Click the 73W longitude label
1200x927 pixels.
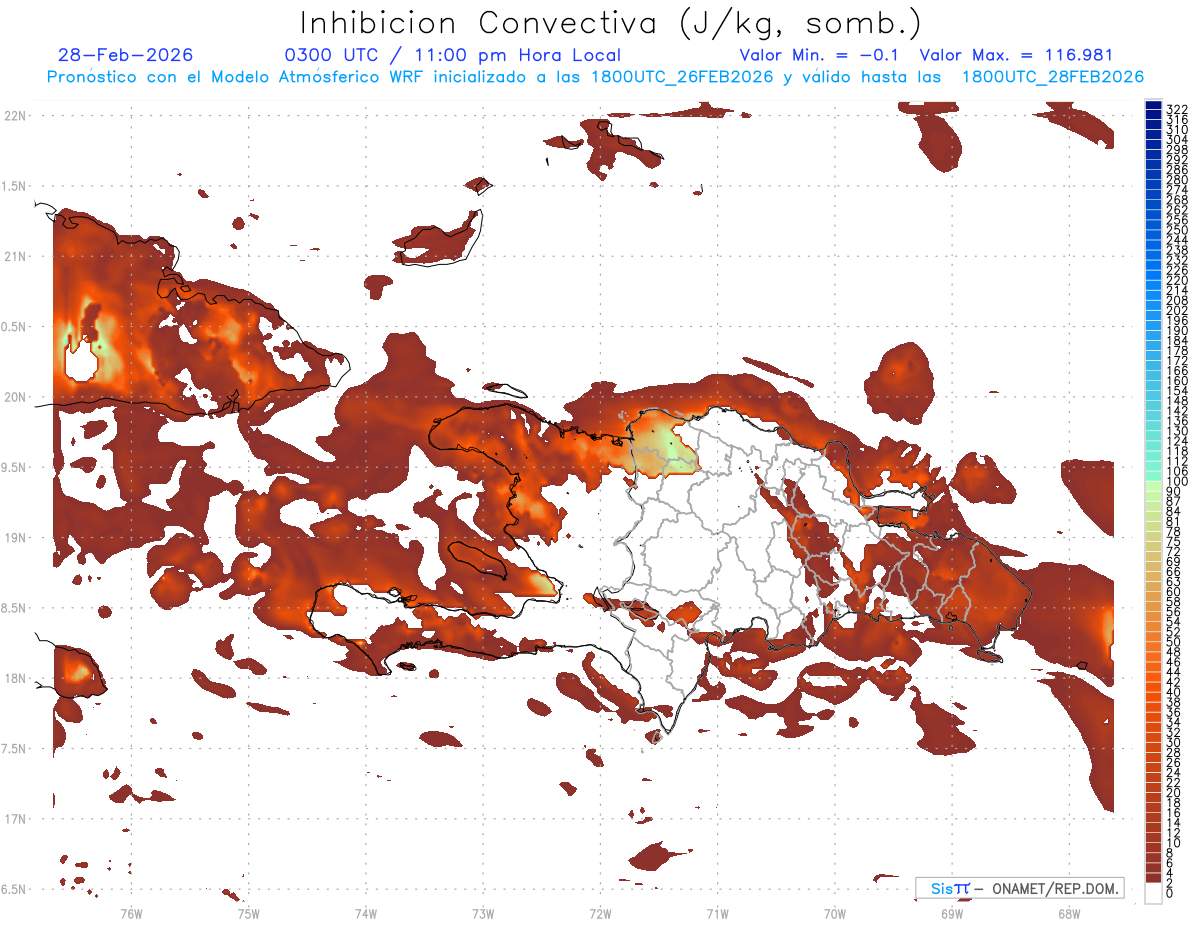[483, 913]
